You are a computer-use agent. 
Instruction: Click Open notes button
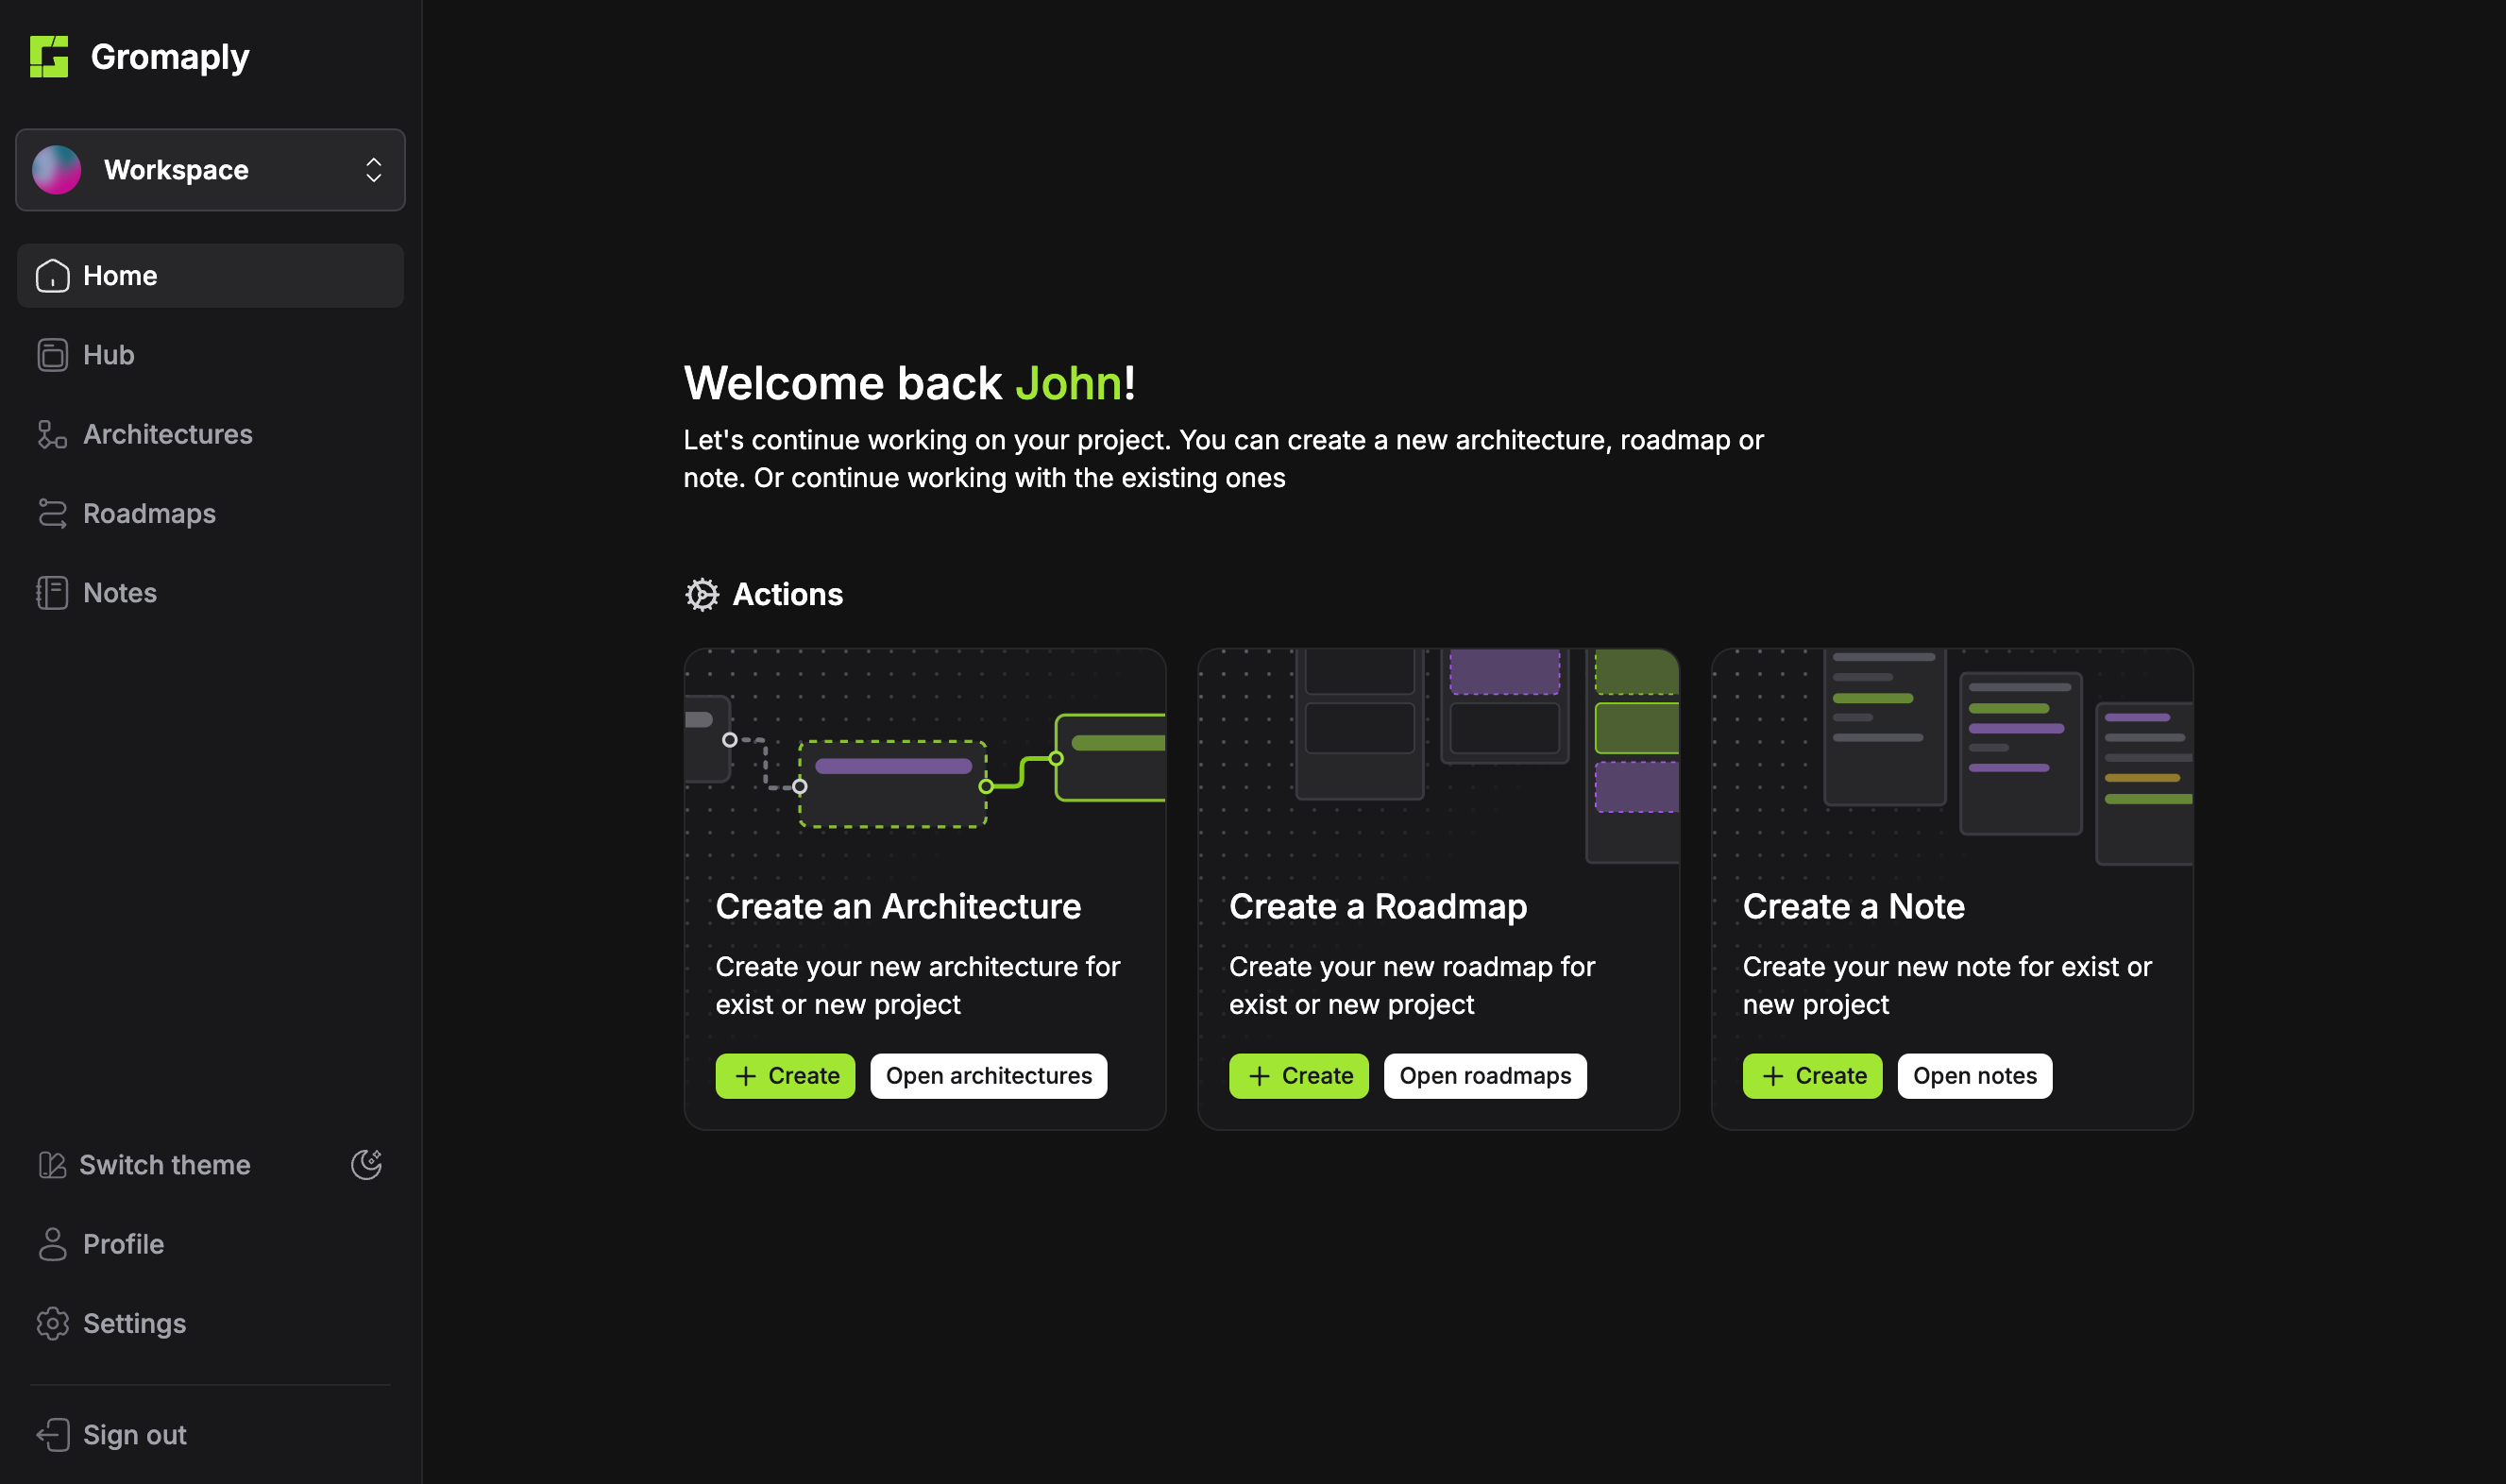click(x=1974, y=1076)
